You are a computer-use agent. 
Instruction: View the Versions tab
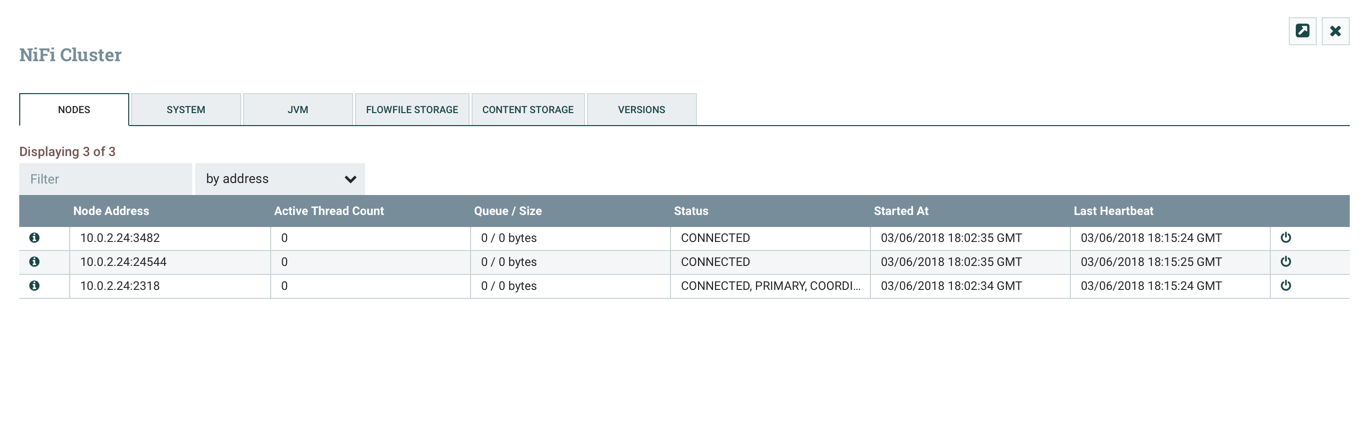pos(641,110)
